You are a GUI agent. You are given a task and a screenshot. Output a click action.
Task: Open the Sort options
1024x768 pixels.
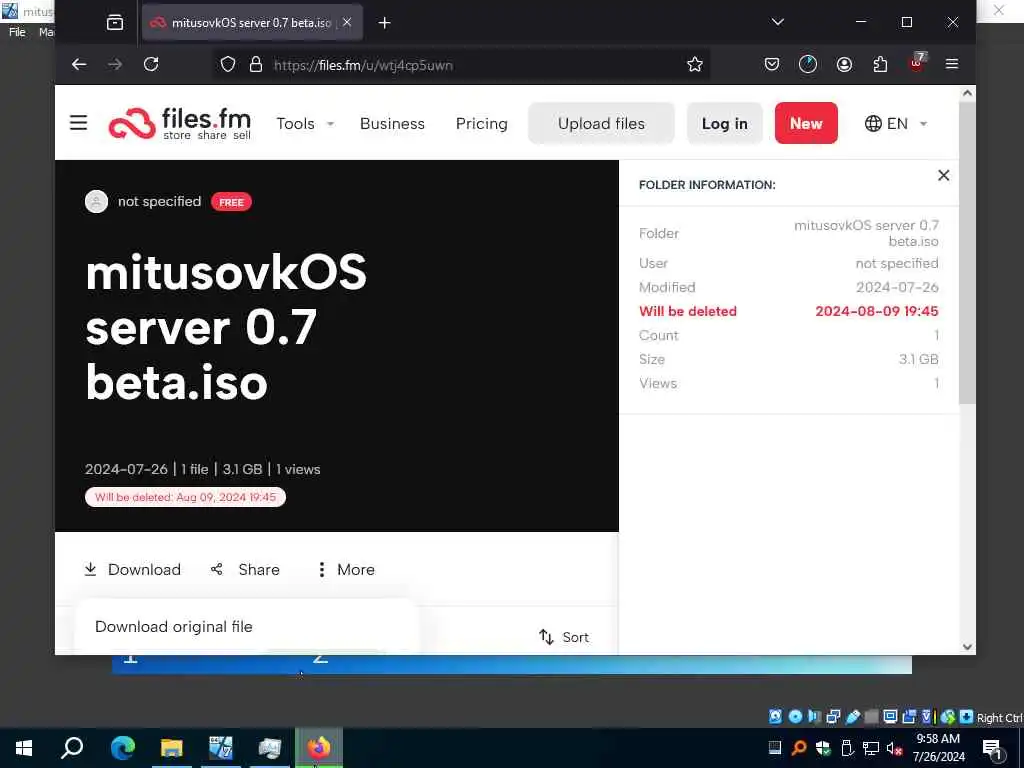[x=564, y=637]
